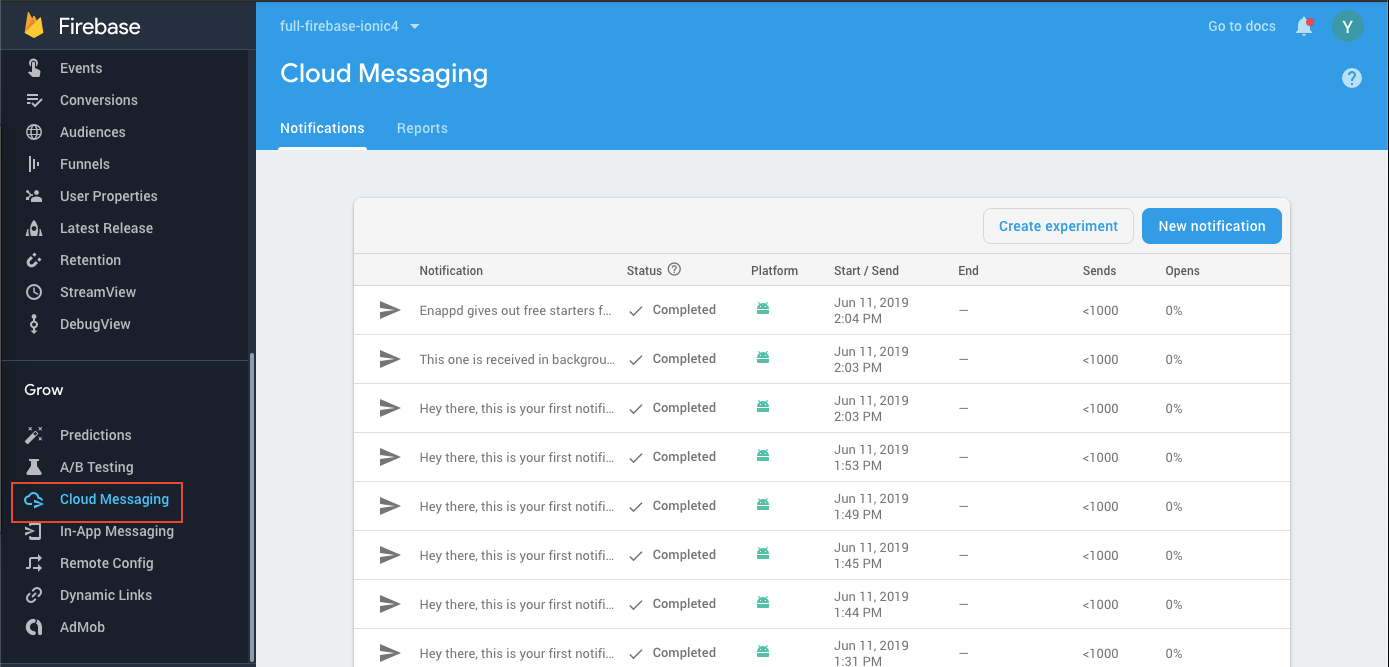The width and height of the screenshot is (1389, 667).
Task: Open the help question mark icon
Action: click(x=1352, y=78)
